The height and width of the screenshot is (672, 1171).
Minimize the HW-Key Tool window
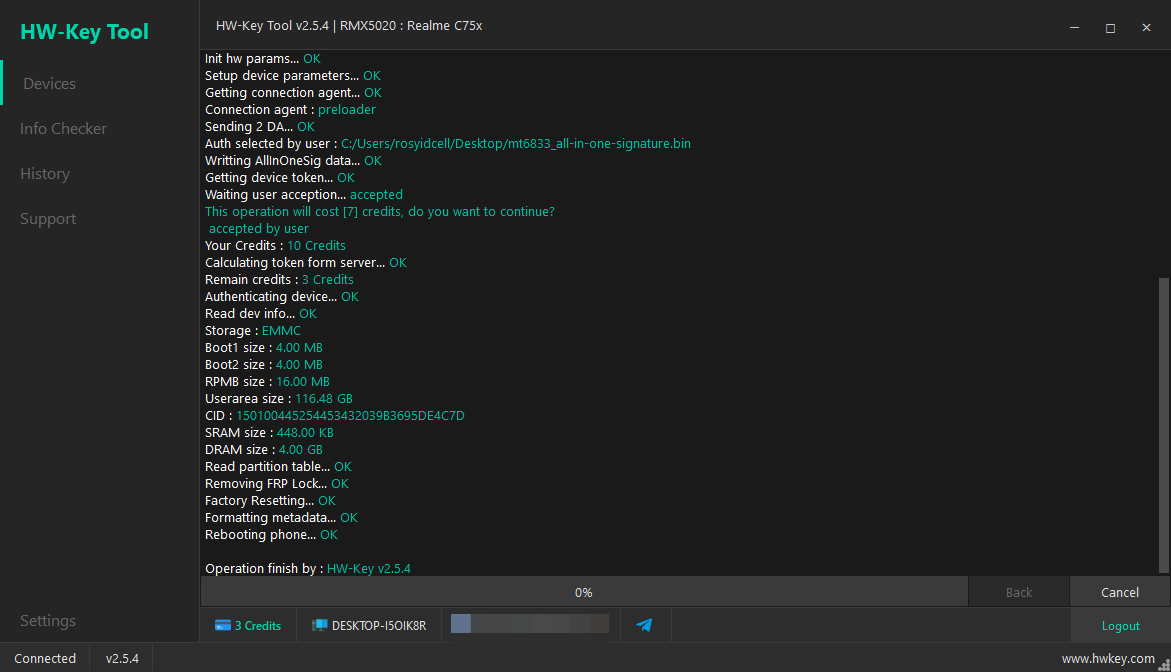tap(1075, 28)
